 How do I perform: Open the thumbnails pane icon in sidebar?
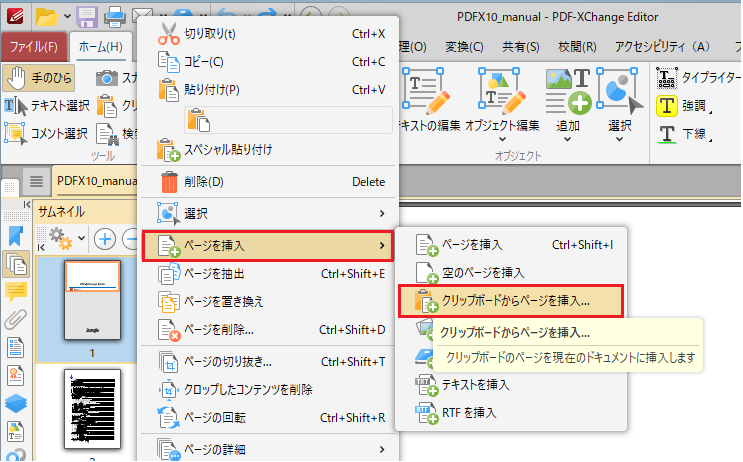click(x=16, y=264)
